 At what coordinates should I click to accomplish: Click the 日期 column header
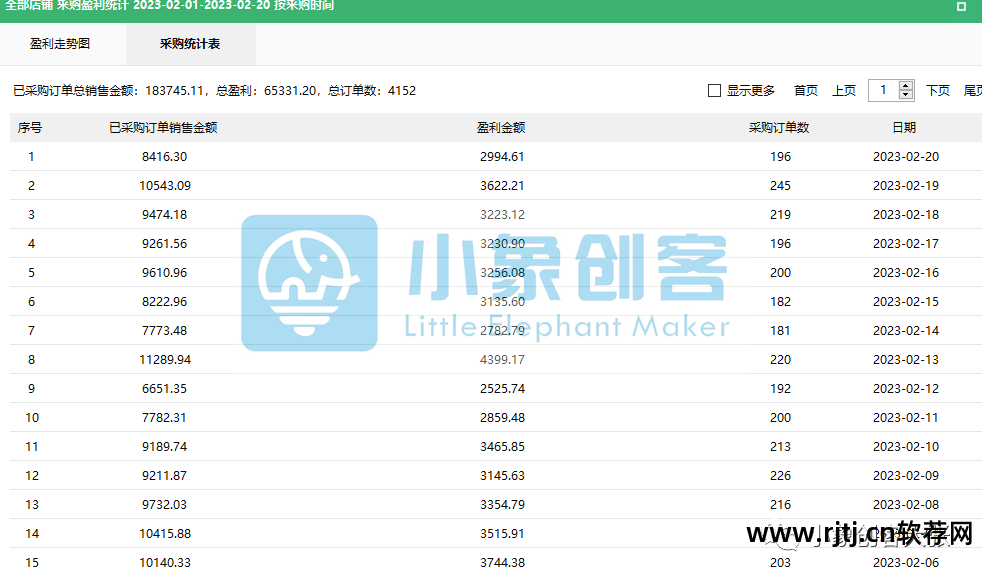(x=904, y=128)
